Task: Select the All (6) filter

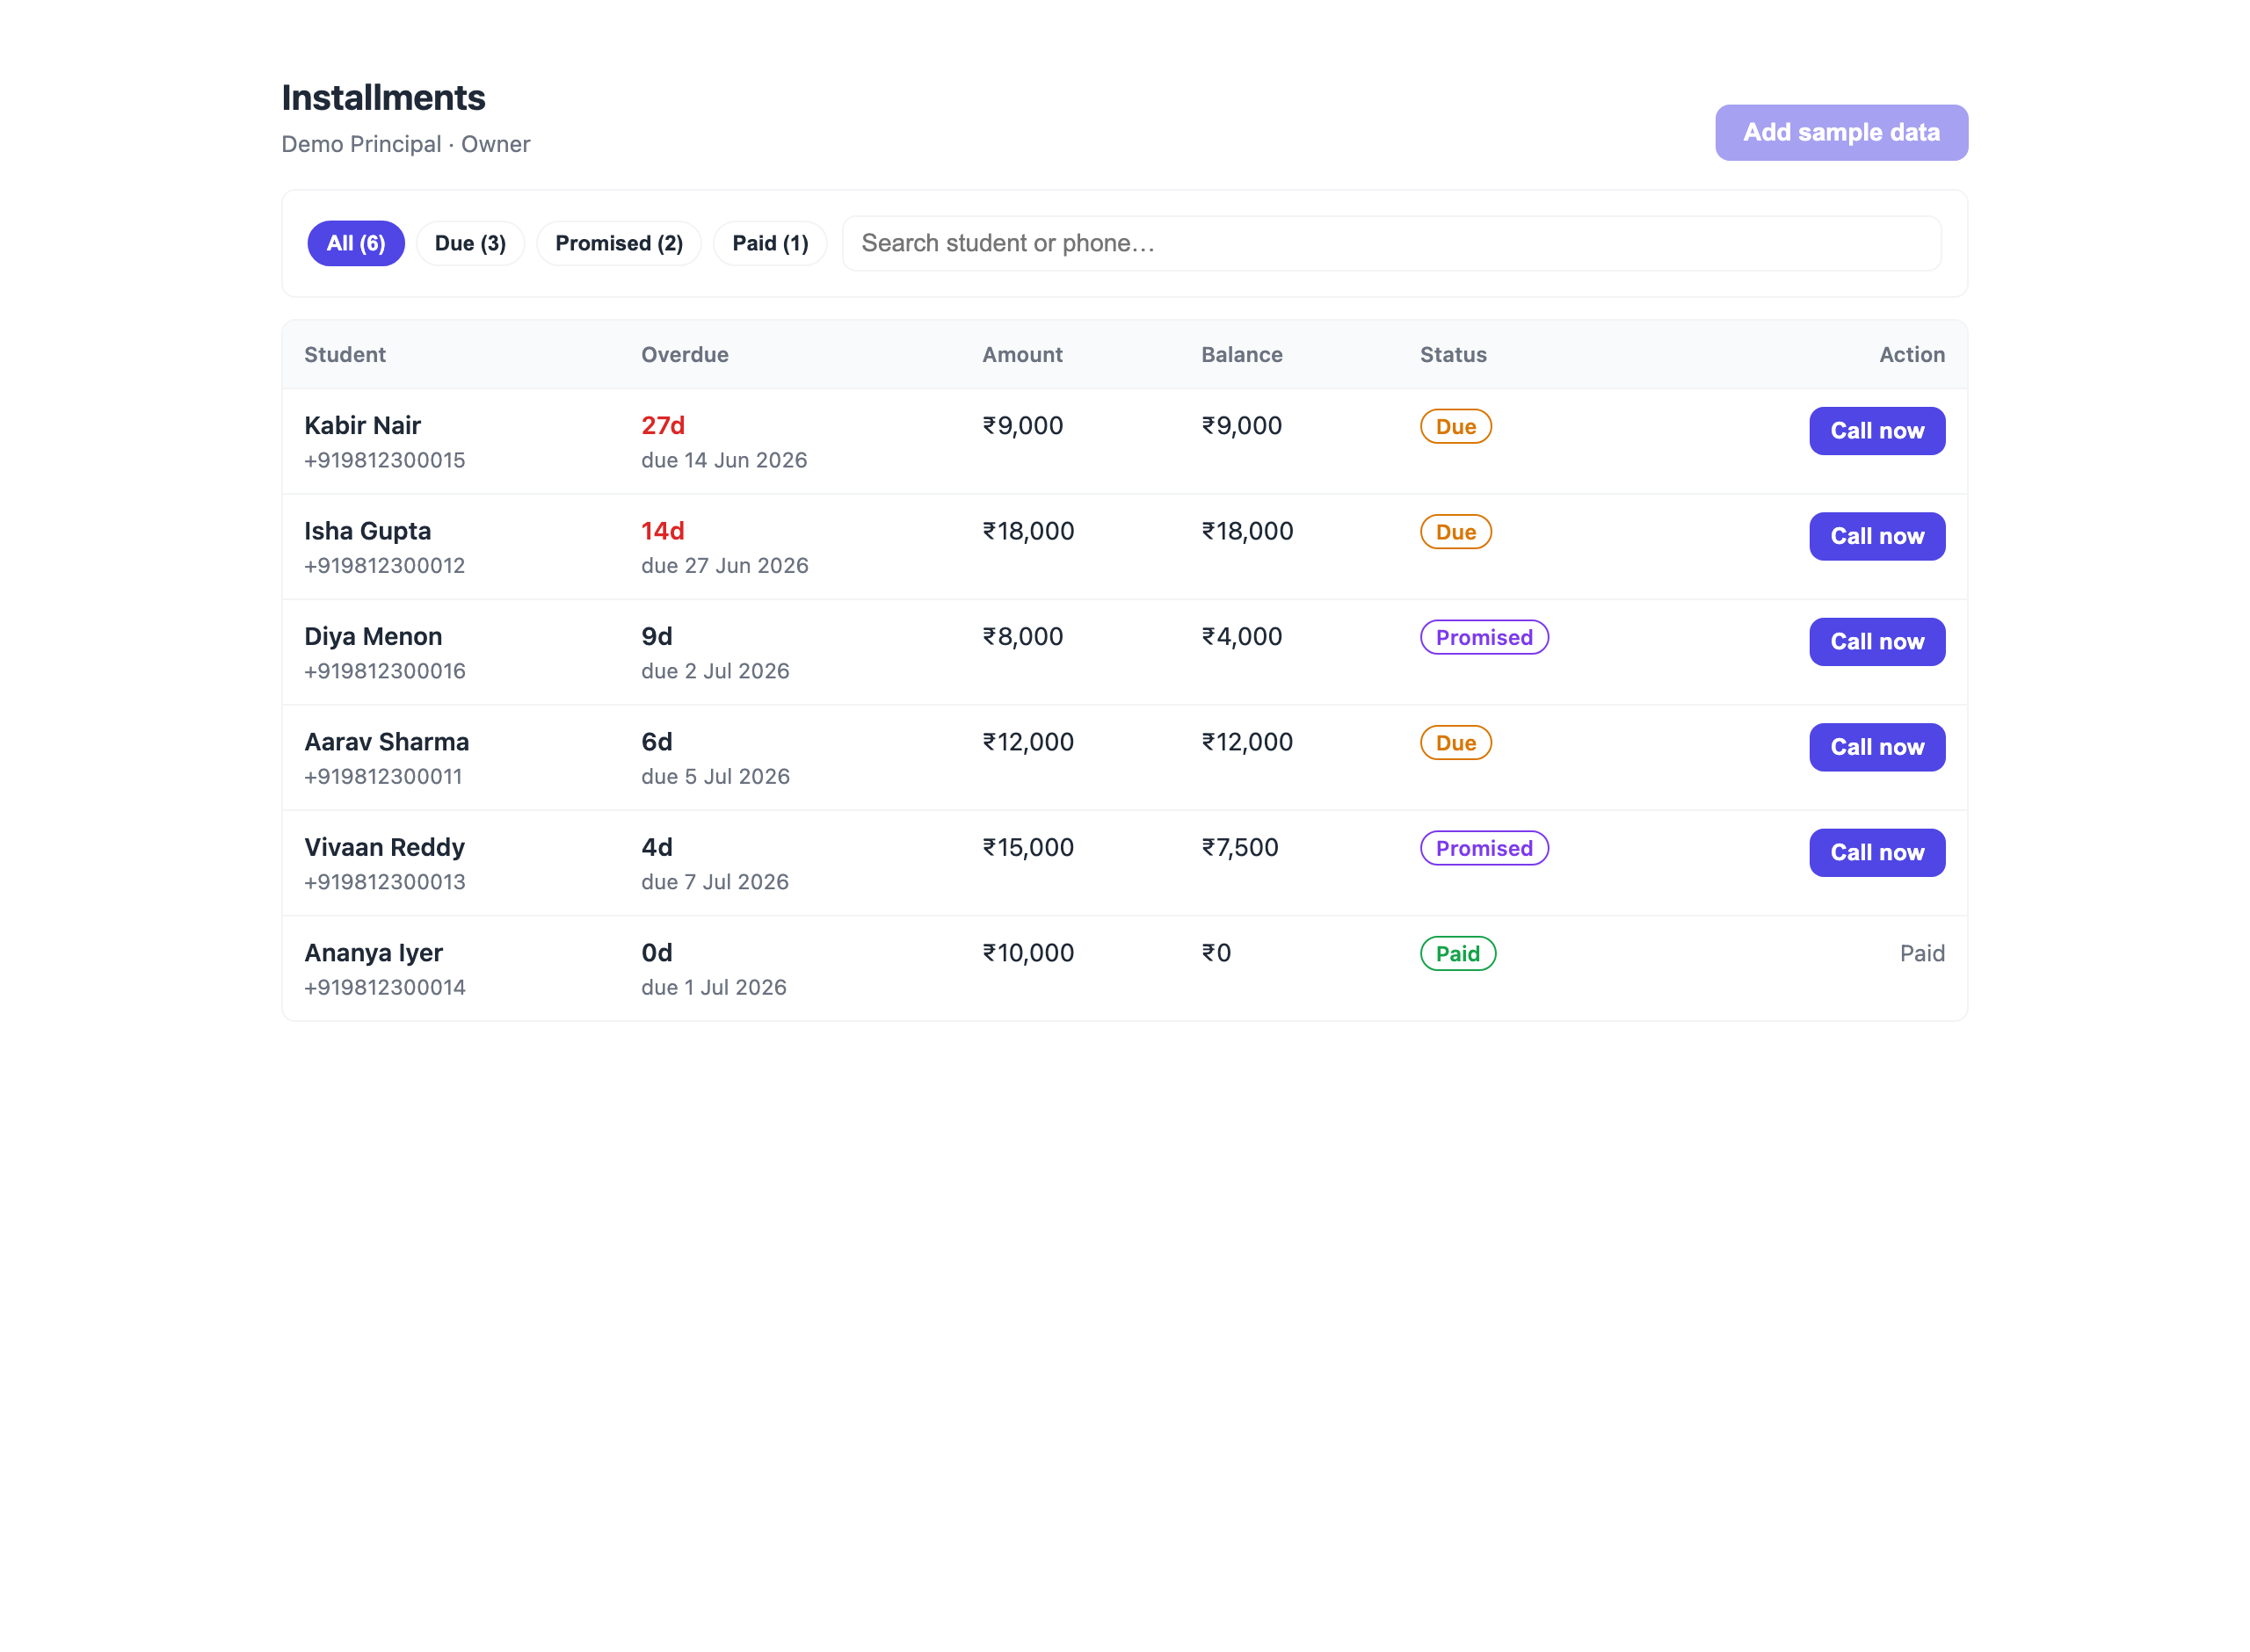Action: pyautogui.click(x=355, y=243)
